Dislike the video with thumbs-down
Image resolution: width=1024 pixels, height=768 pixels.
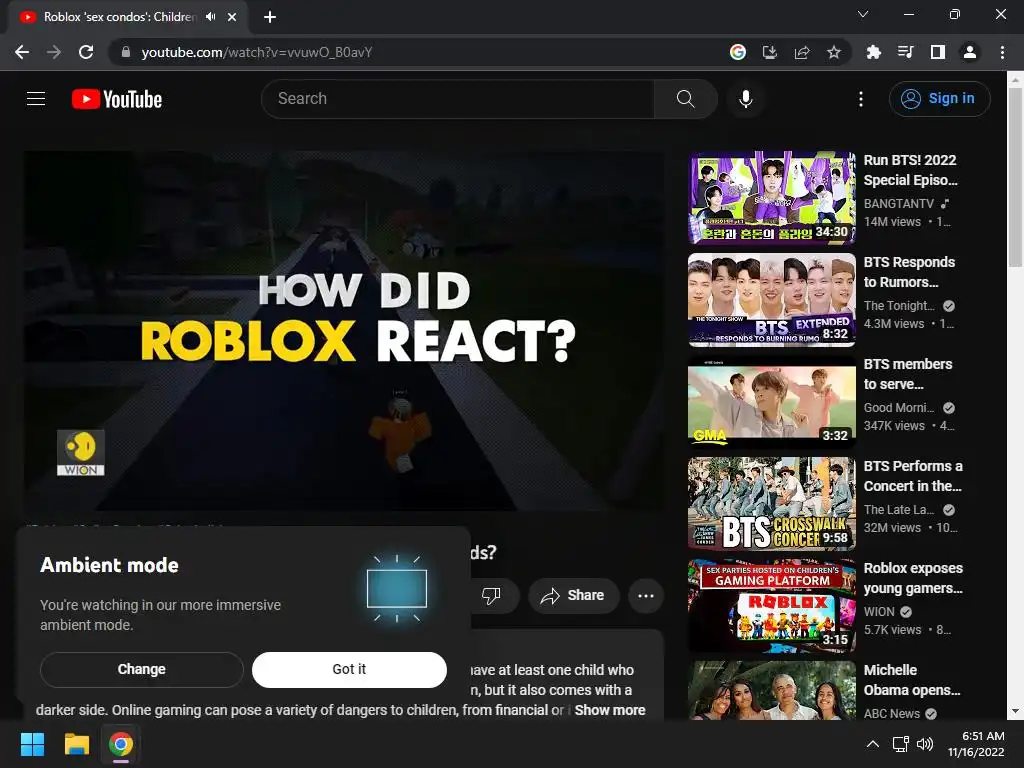(x=491, y=595)
